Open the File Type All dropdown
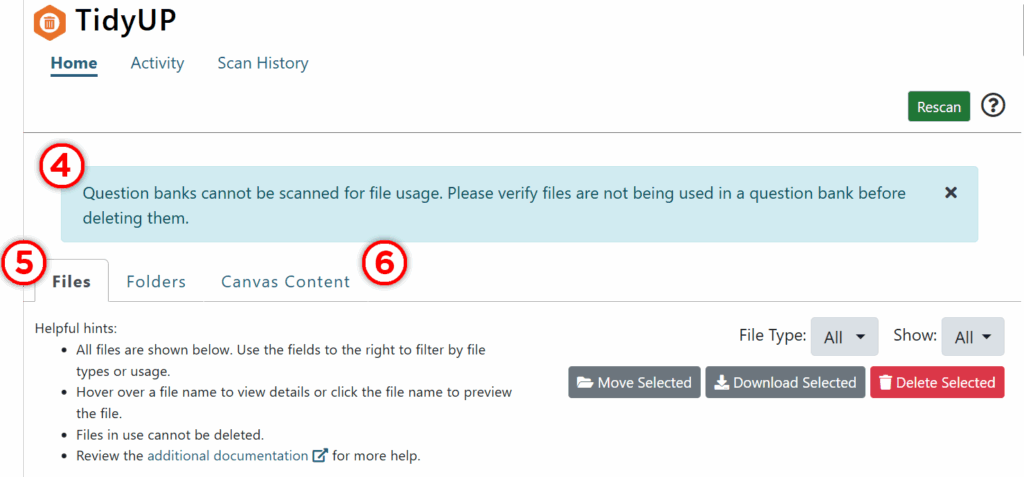The width and height of the screenshot is (1024, 477). [x=844, y=337]
